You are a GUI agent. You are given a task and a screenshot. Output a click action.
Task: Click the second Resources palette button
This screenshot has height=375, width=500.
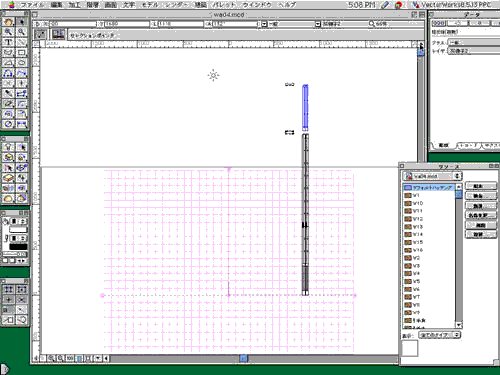(480, 196)
